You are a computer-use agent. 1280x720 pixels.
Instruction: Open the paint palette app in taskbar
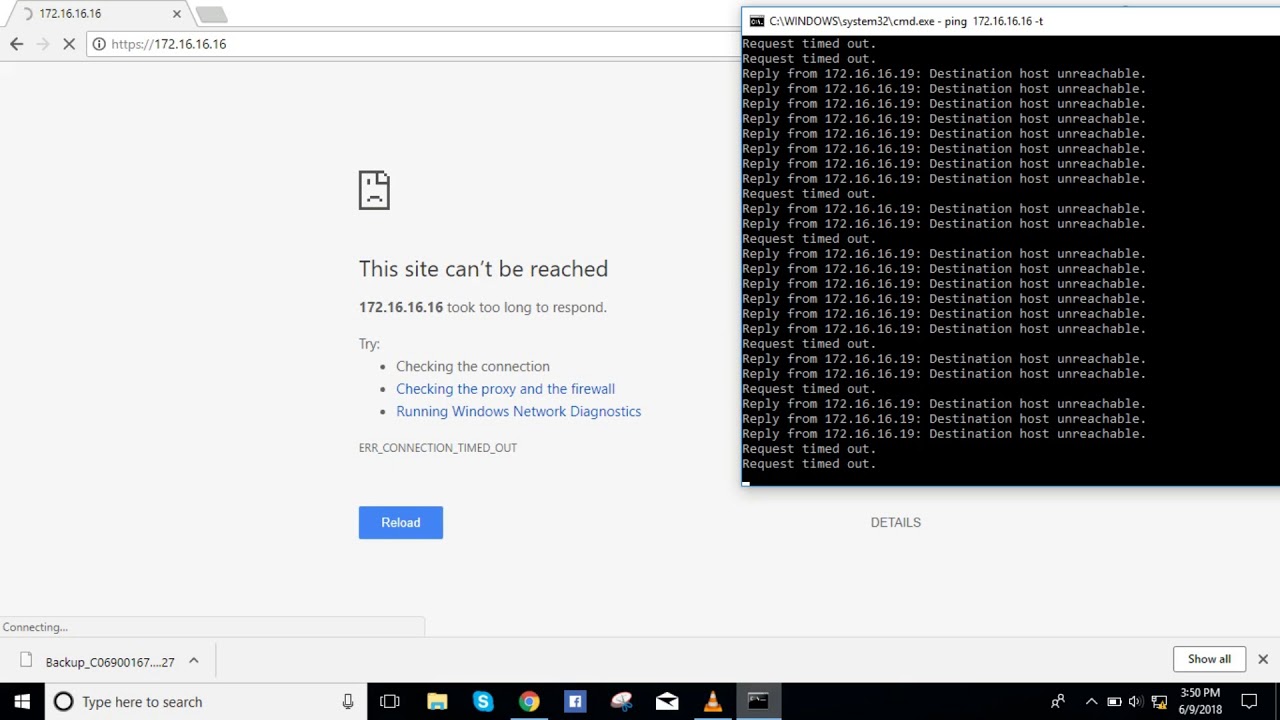621,702
